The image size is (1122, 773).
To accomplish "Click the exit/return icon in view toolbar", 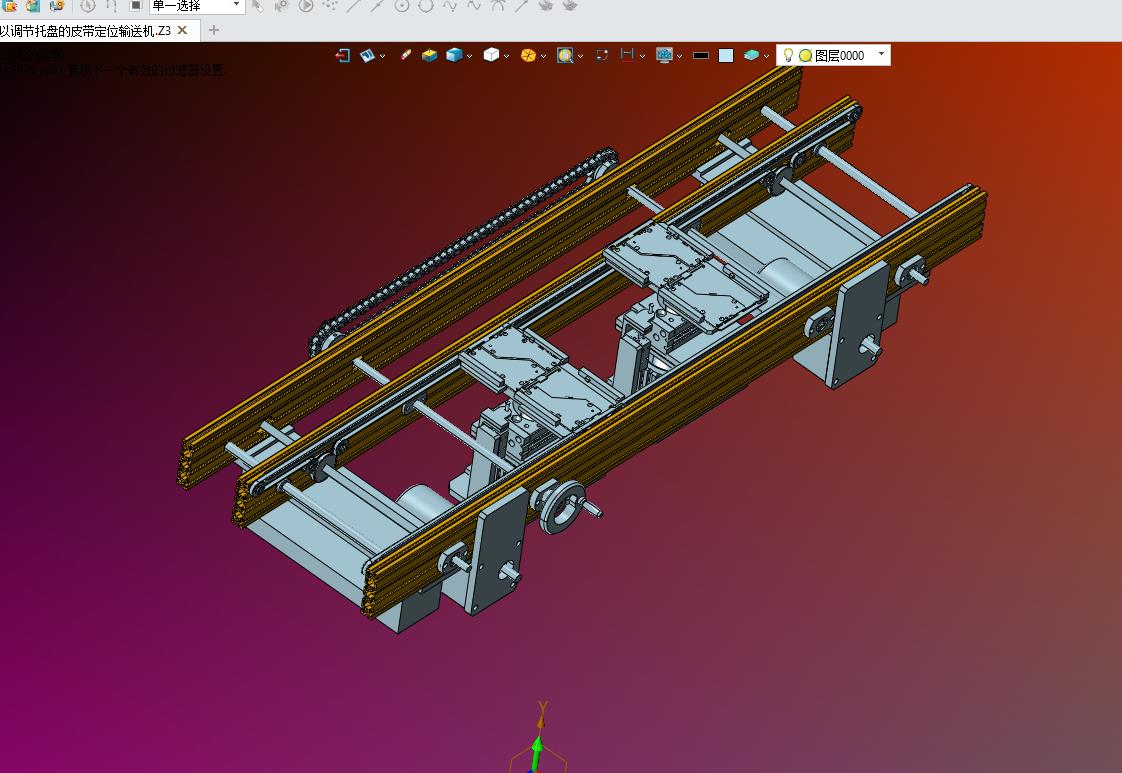I will click(x=343, y=55).
